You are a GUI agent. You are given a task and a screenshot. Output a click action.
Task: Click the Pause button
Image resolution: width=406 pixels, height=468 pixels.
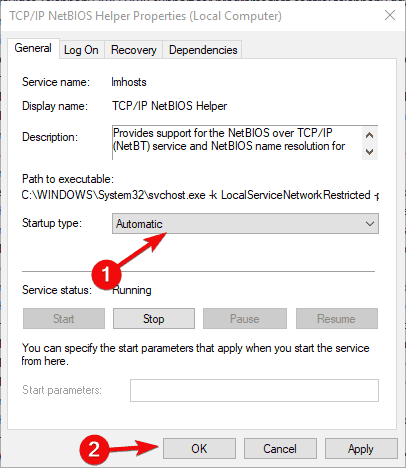(x=245, y=319)
